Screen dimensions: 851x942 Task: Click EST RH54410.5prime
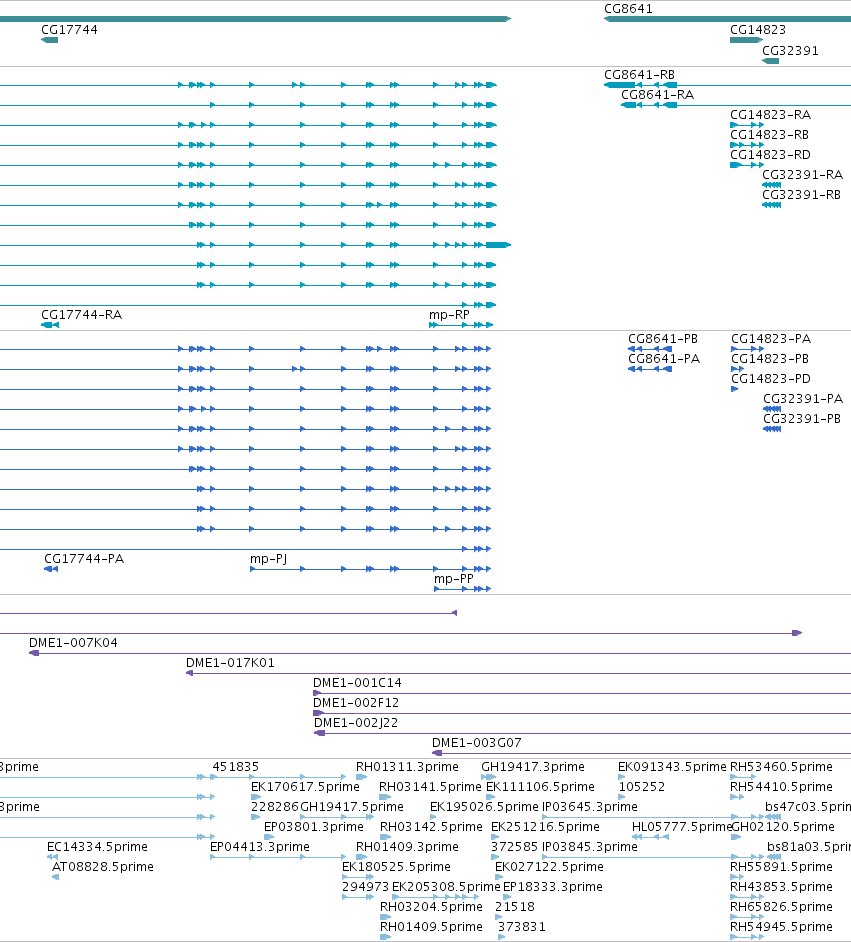click(x=781, y=786)
